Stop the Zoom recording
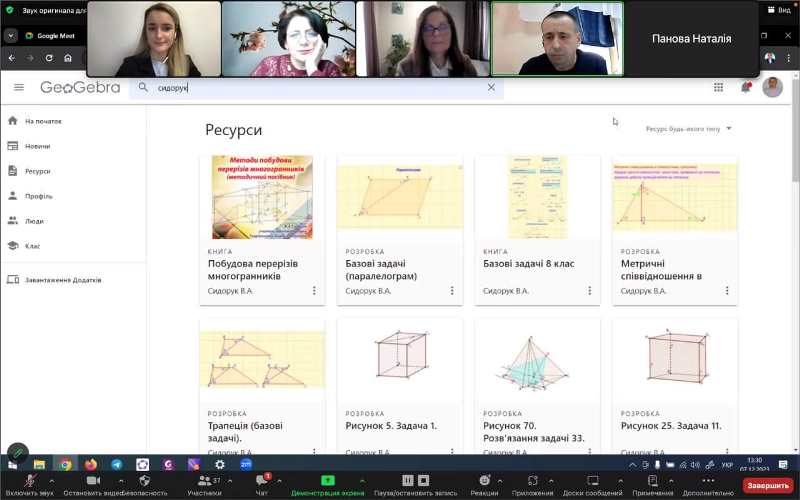 click(423, 480)
